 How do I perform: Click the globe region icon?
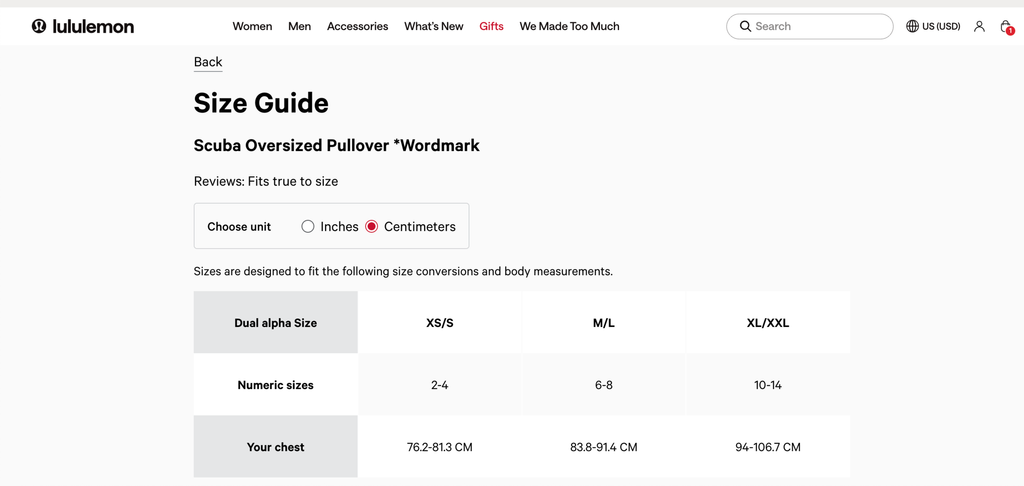pos(912,26)
